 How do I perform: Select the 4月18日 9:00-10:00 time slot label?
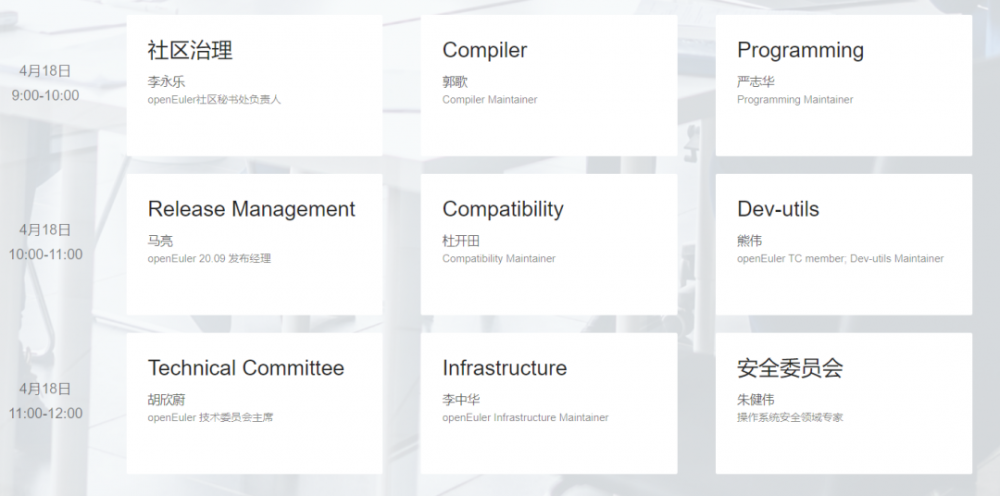point(45,83)
